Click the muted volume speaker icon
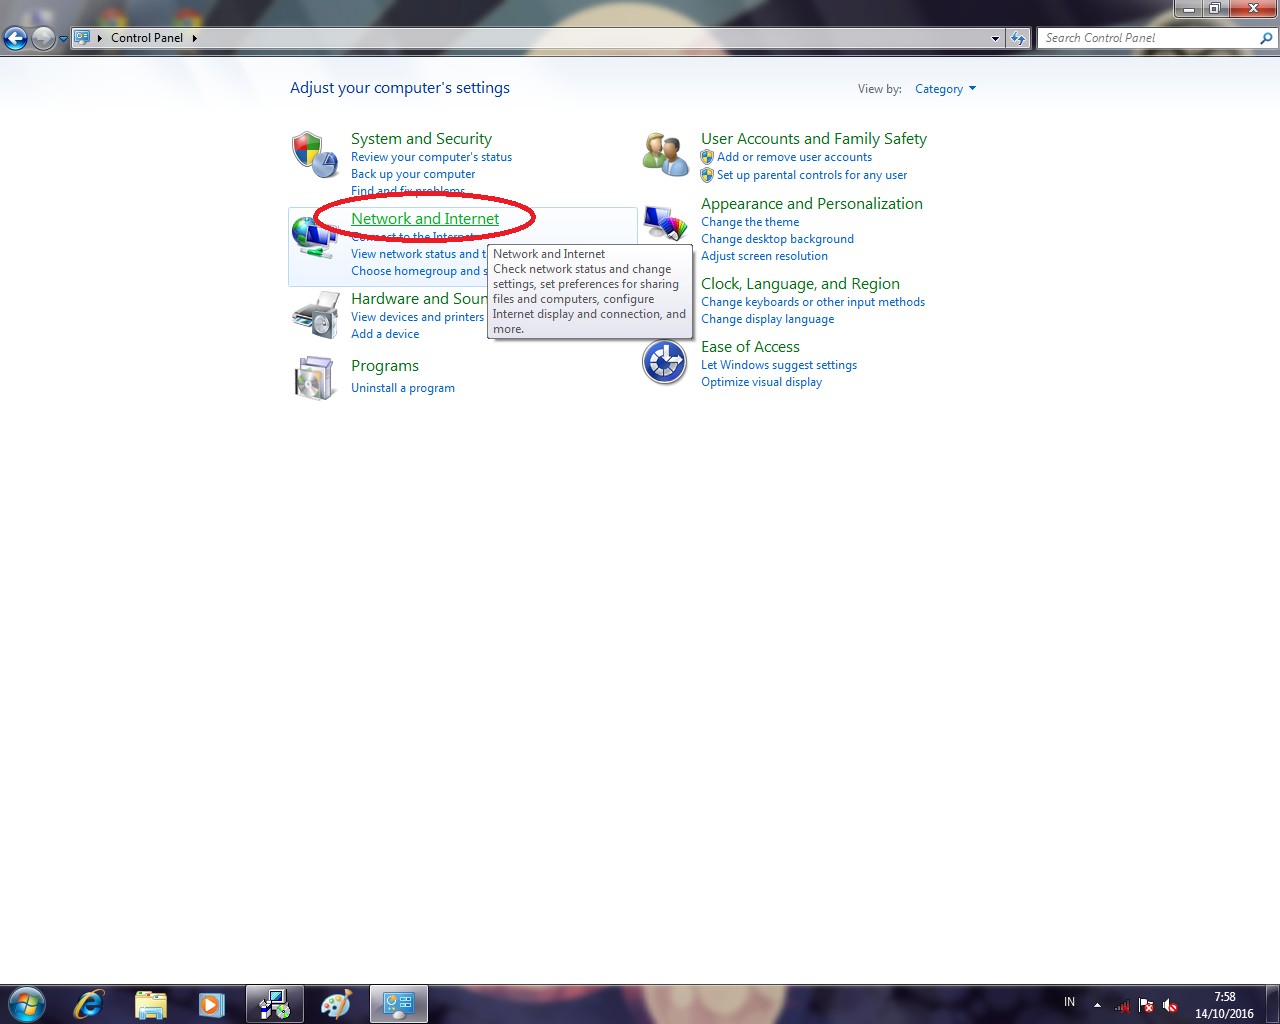 click(x=1170, y=1006)
